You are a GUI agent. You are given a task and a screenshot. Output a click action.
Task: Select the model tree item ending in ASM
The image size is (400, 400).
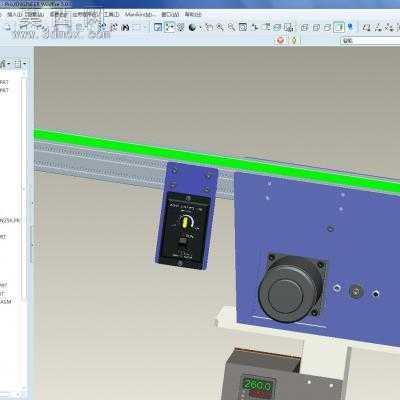click(6, 302)
